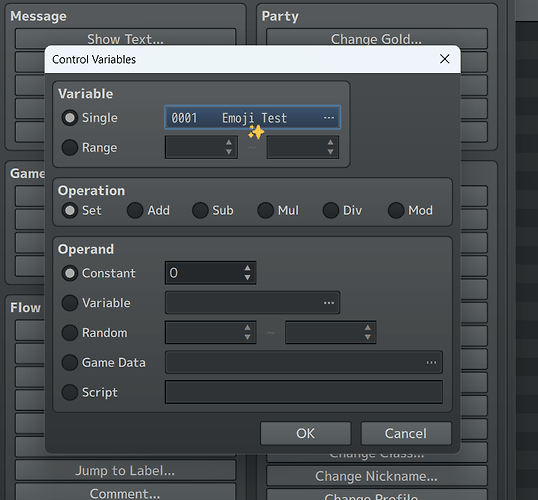This screenshot has width=538, height=500.
Task: Click Change Profile command button
Action: point(376,495)
